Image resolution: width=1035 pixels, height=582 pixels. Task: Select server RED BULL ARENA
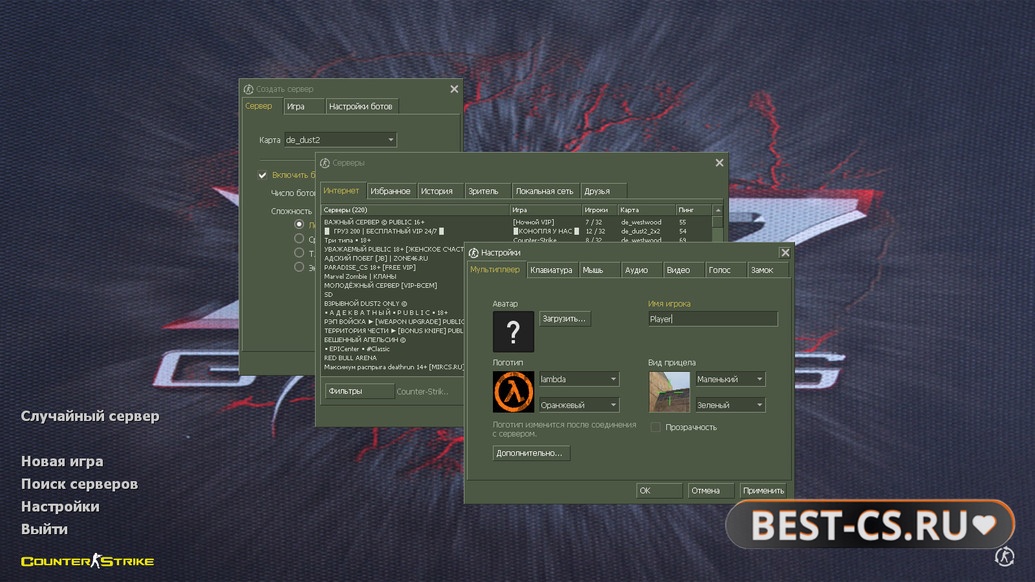(x=393, y=358)
